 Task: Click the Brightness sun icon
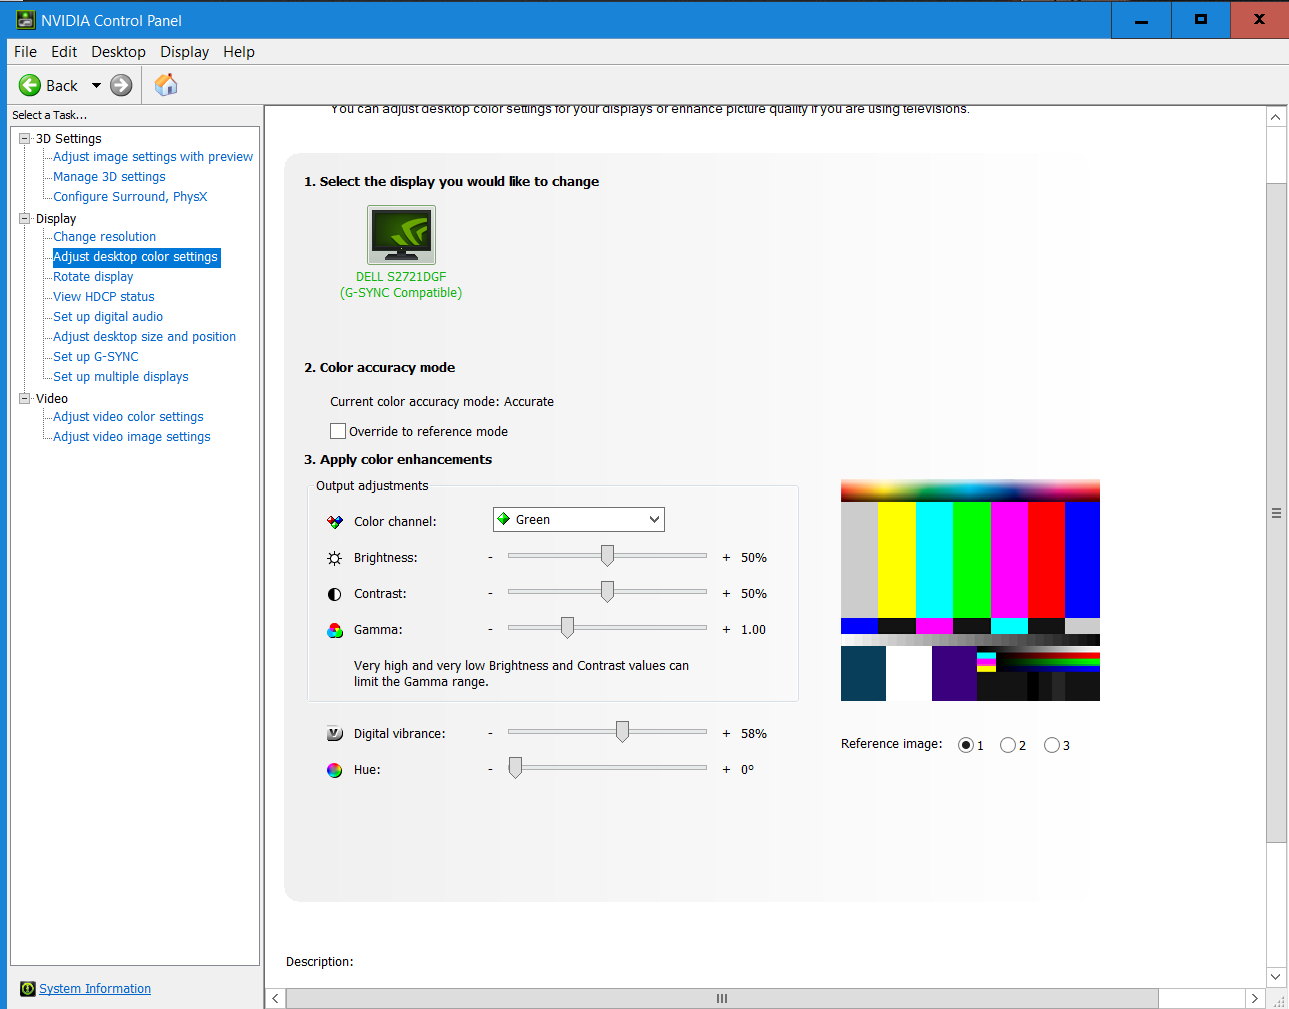click(335, 558)
